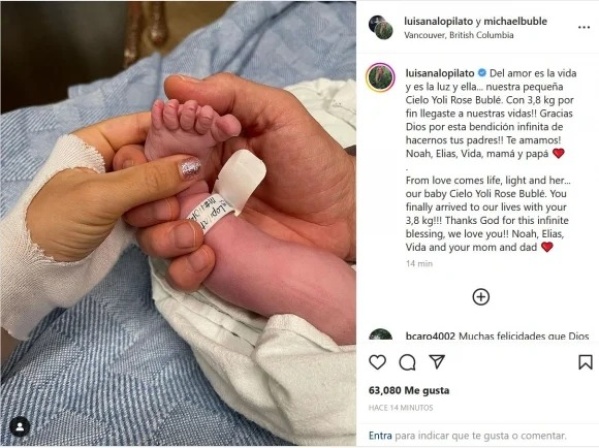The width and height of the screenshot is (599, 448).
Task: Load more comments with the plus circle
Action: [x=481, y=297]
